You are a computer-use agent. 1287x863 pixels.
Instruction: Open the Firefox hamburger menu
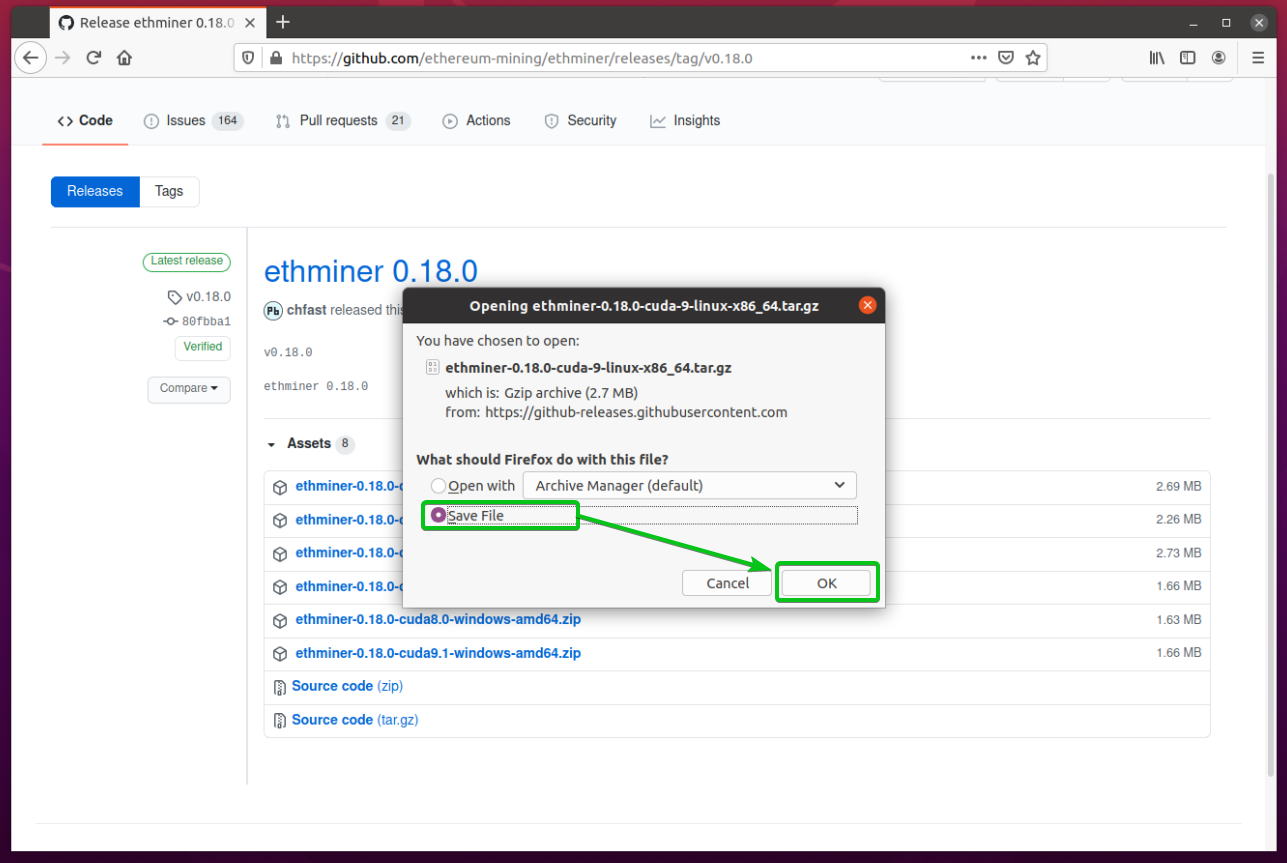[1258, 58]
